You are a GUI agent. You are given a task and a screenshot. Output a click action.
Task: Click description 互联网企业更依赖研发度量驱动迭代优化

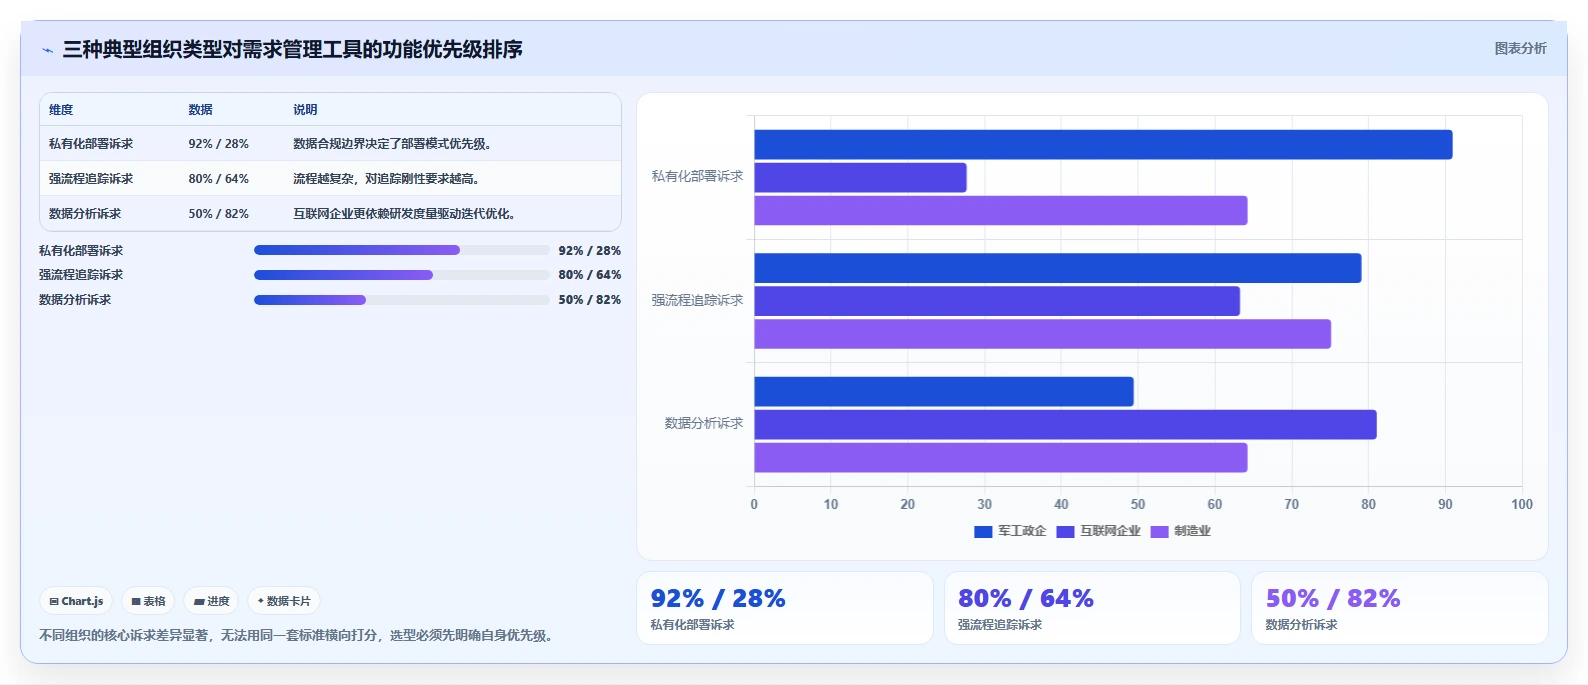[x=404, y=214]
